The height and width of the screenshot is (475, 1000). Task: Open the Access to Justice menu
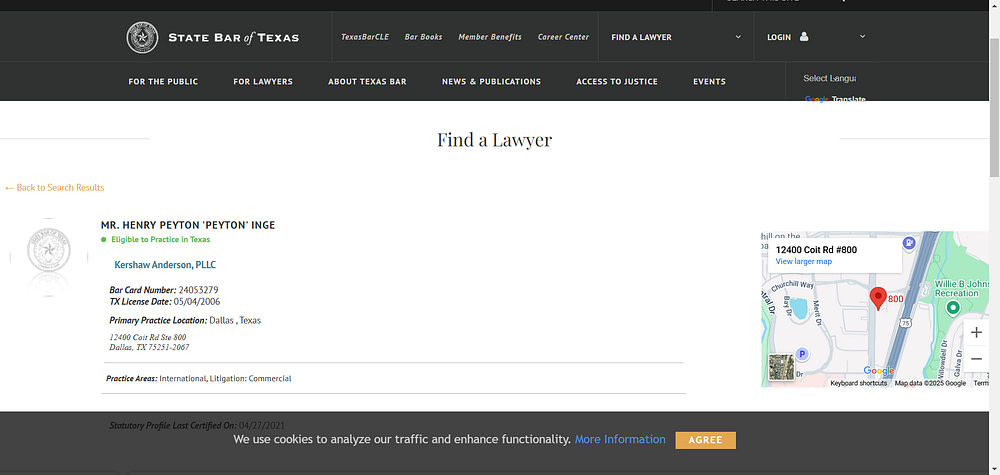pos(617,82)
